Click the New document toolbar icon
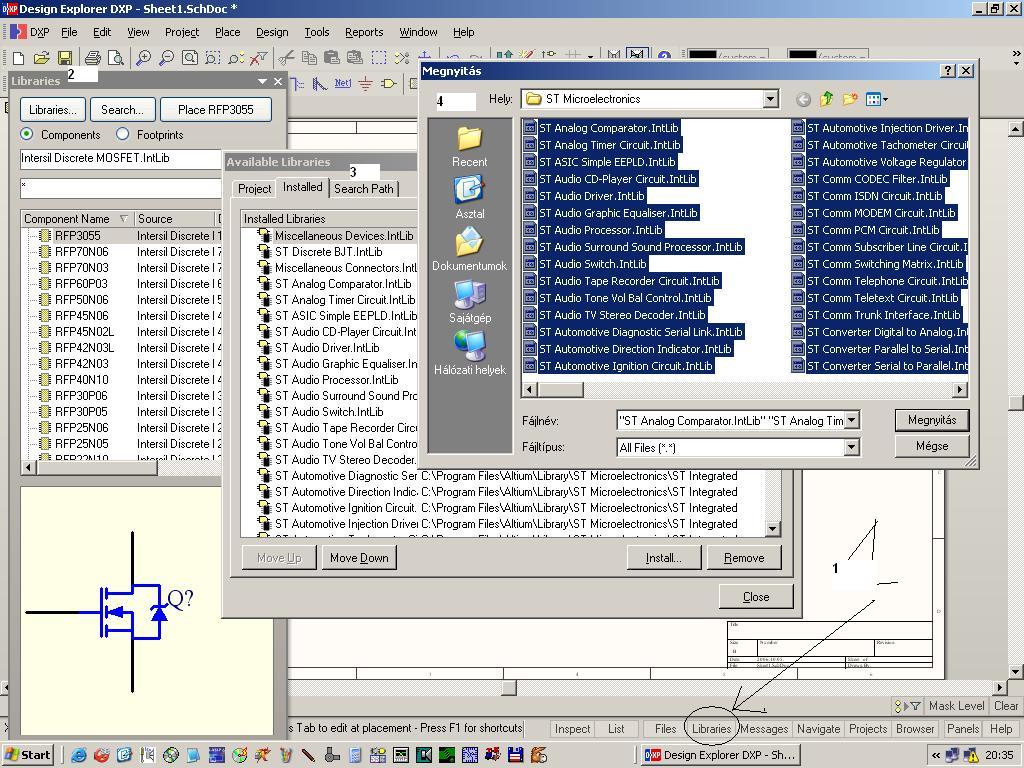Viewport: 1024px width, 768px height. pos(18,58)
